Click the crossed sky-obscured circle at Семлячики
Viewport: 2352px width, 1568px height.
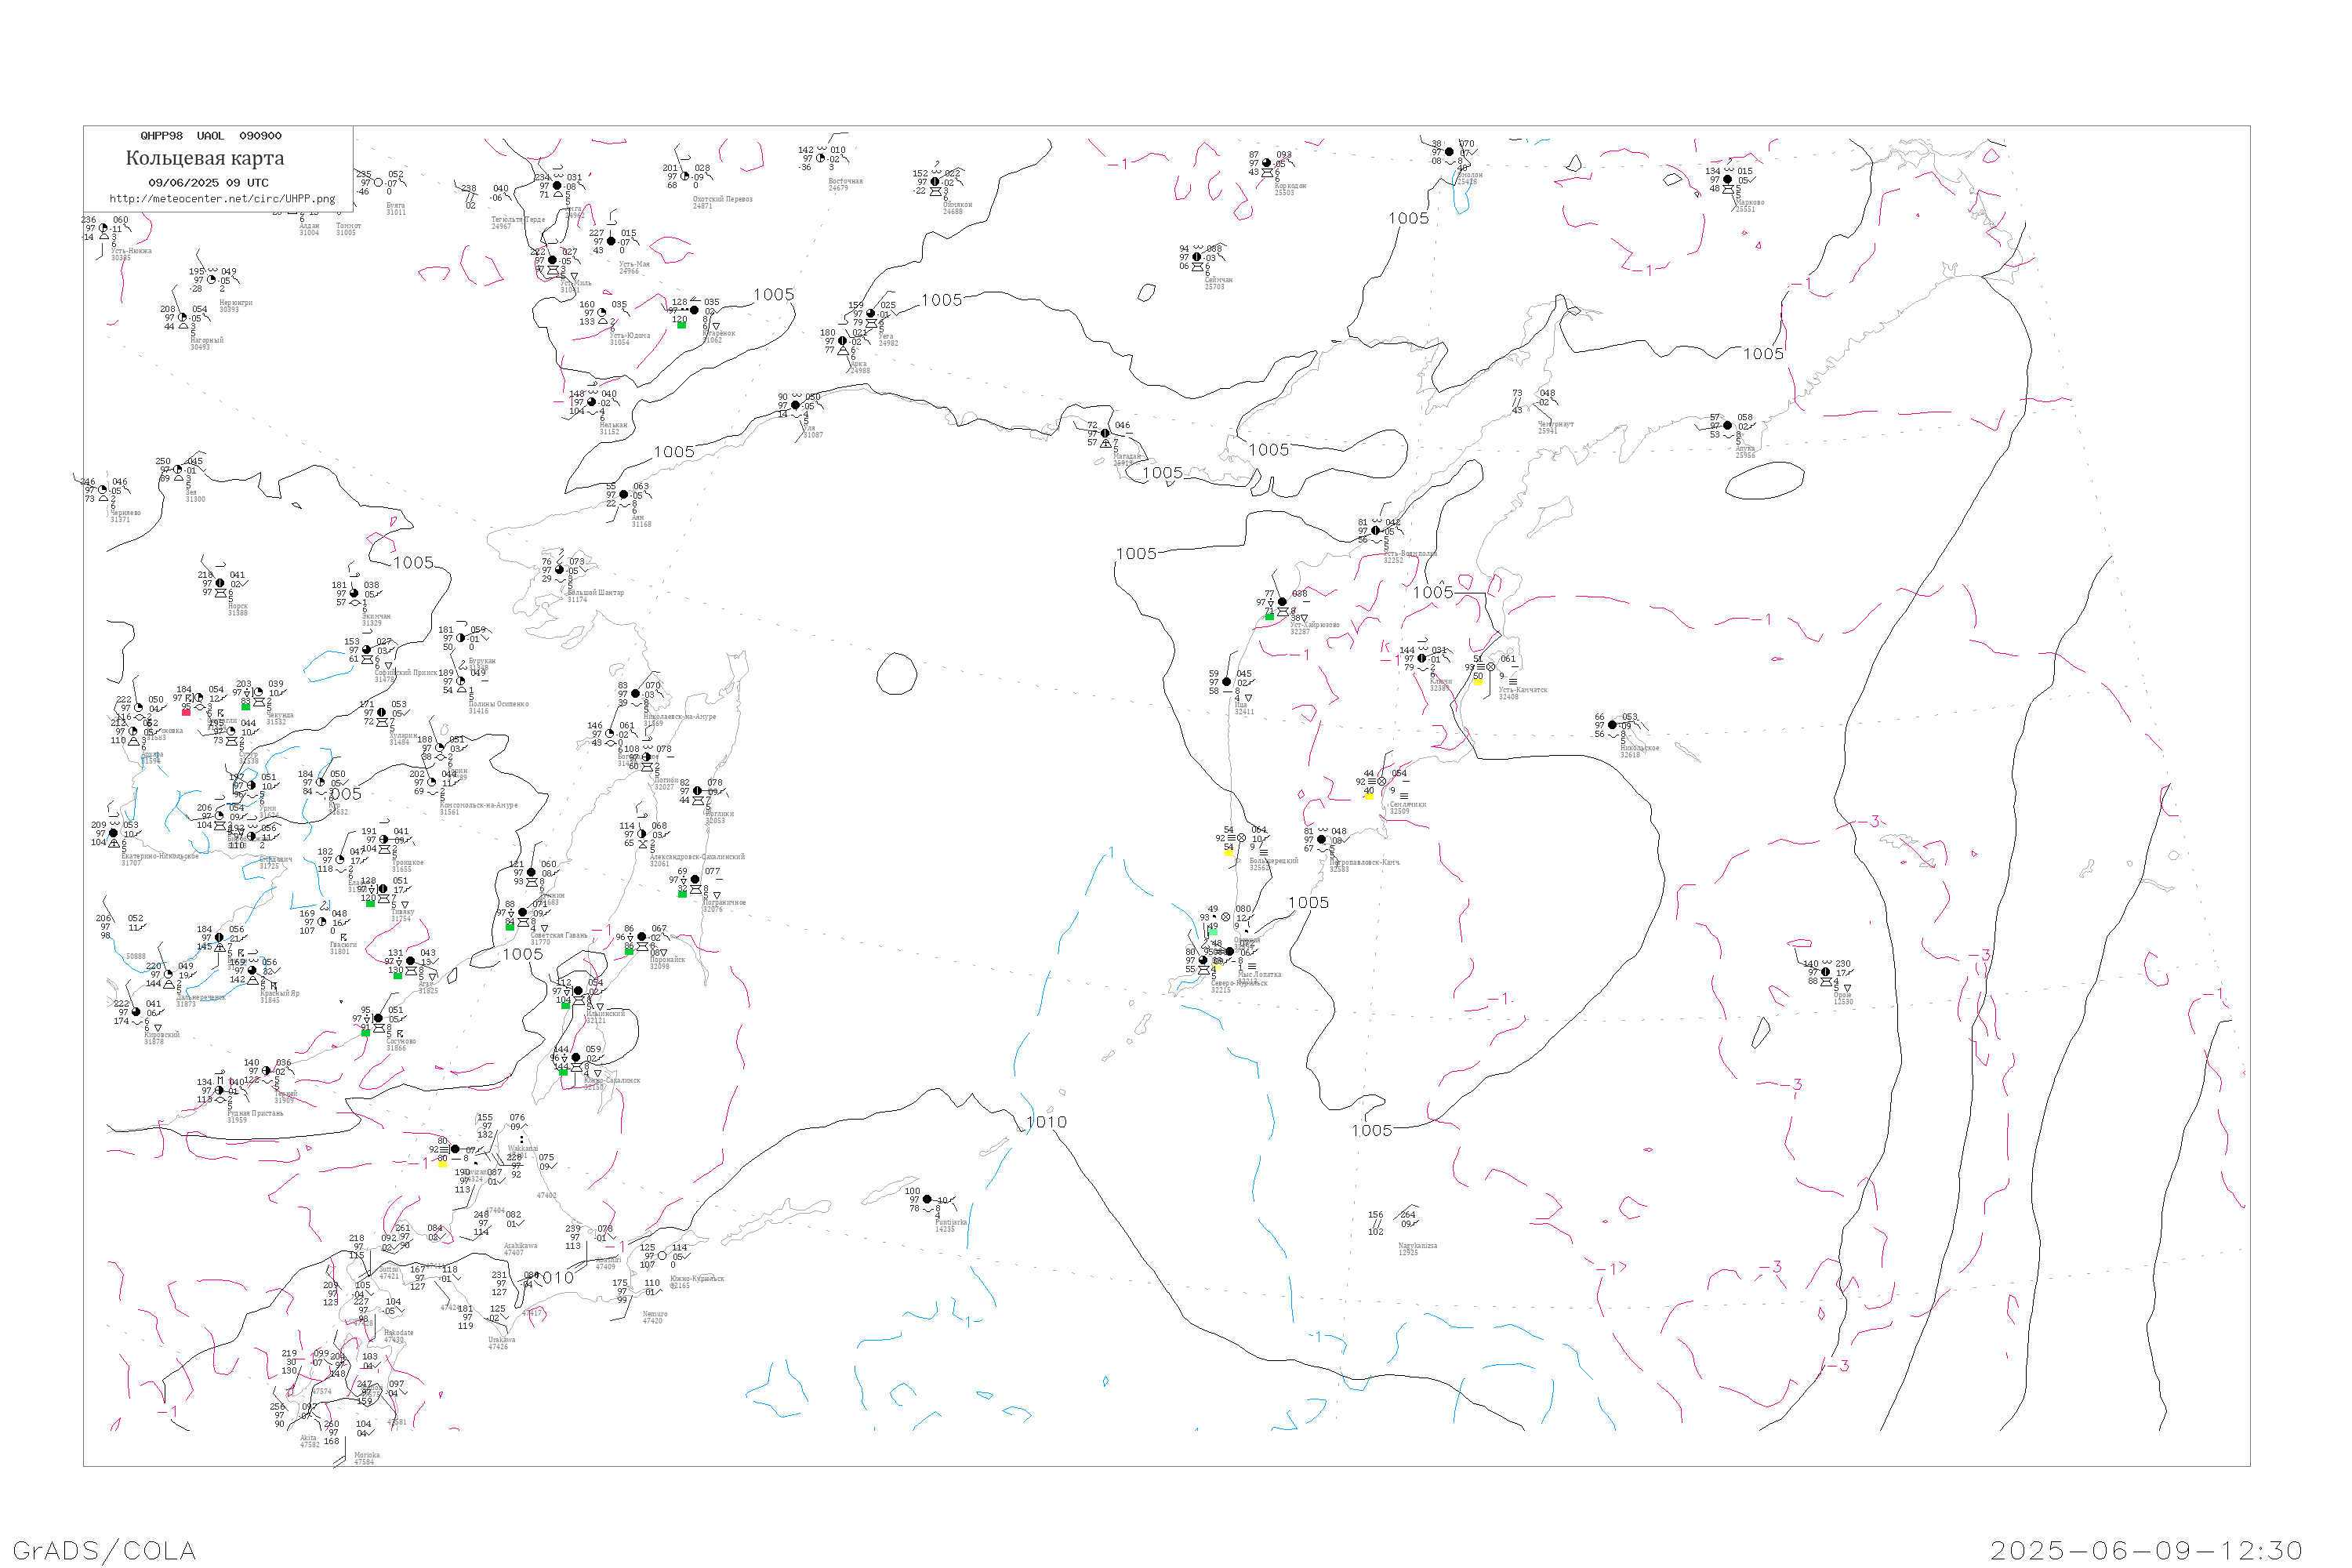(x=1382, y=782)
